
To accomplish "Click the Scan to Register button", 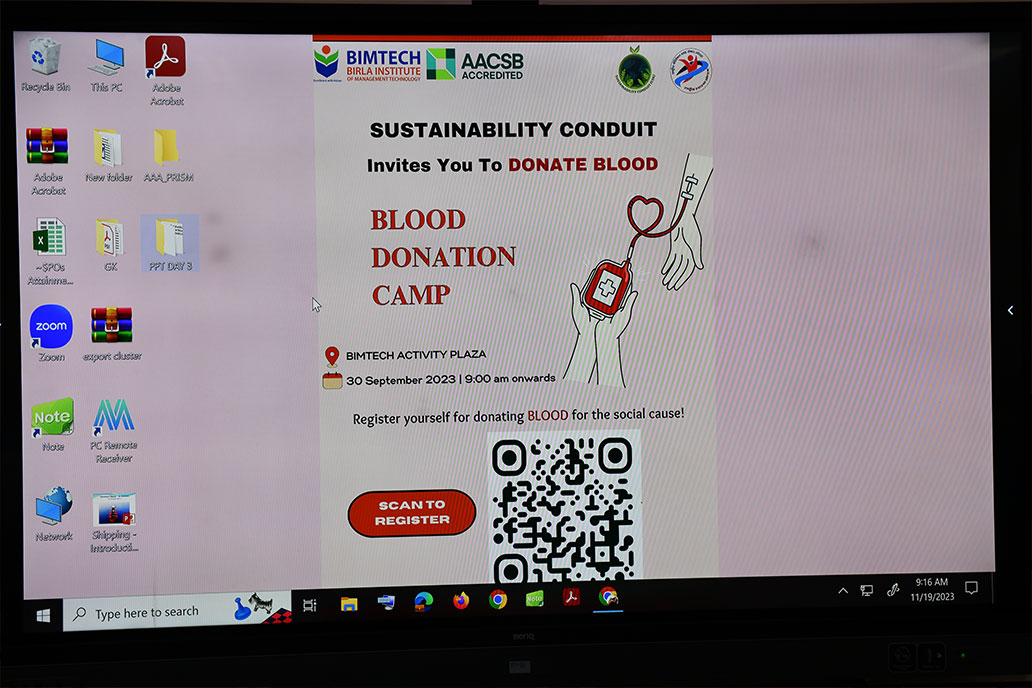I will point(411,513).
